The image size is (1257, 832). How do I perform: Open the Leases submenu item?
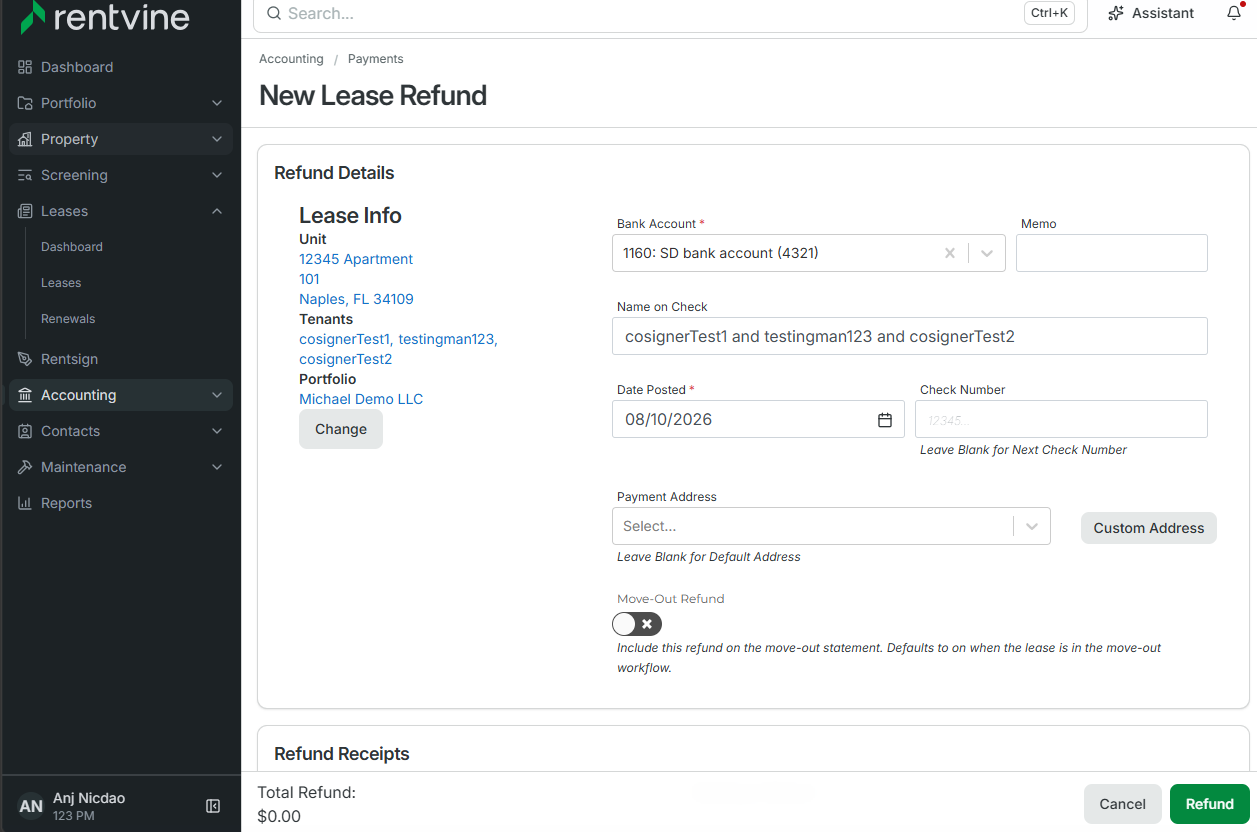61,283
